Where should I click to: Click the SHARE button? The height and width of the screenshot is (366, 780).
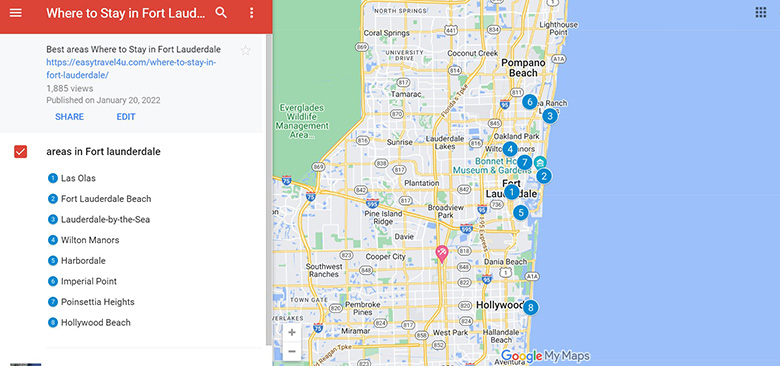[x=70, y=117]
